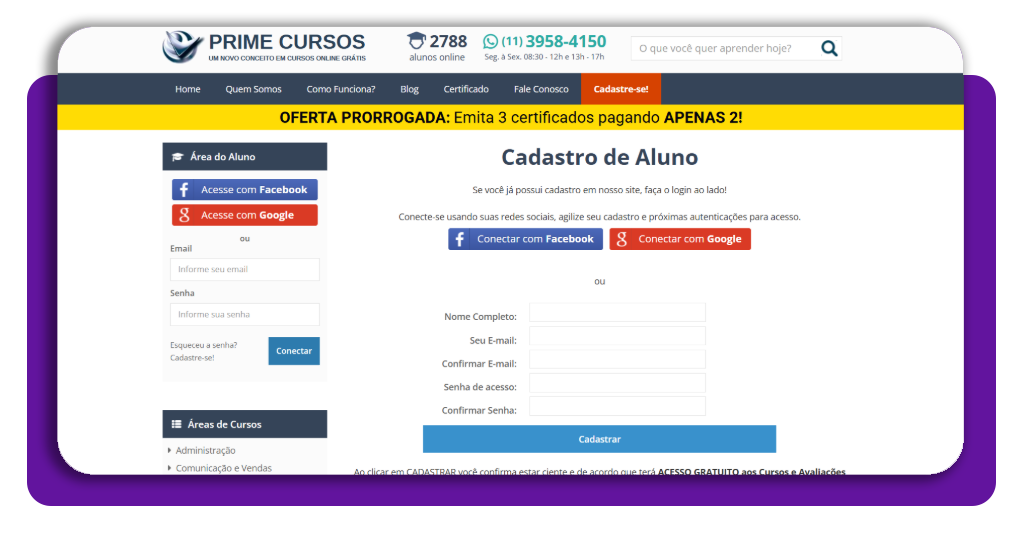The image size is (1024, 536).
Task: Focus the Confirmar Senha field
Action: [617, 407]
